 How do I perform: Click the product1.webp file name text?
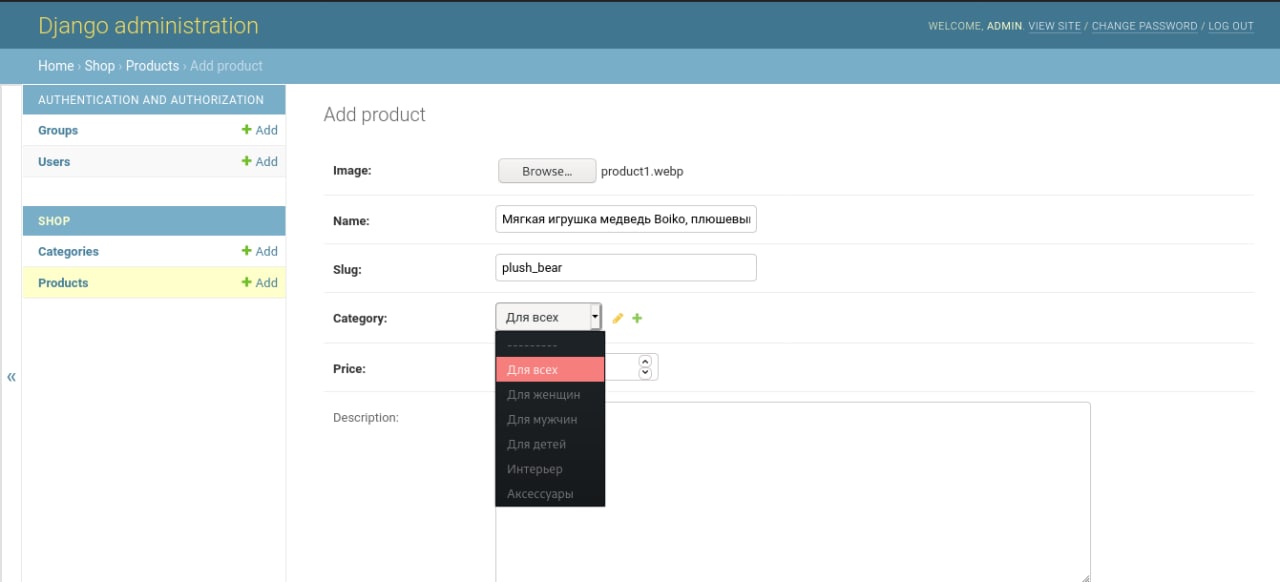tap(642, 171)
